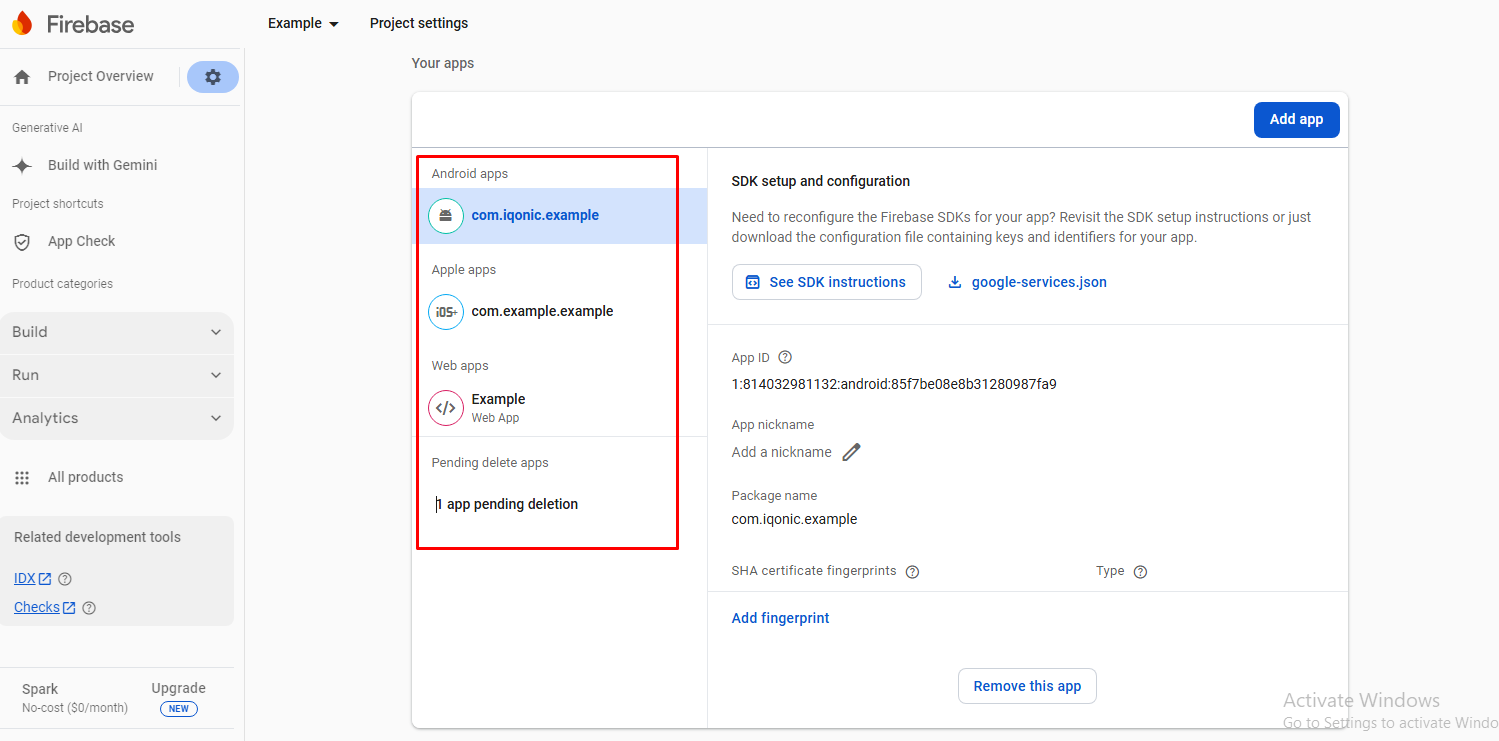This screenshot has width=1499, height=741.
Task: Open App Check shortcut
Action: pos(82,241)
